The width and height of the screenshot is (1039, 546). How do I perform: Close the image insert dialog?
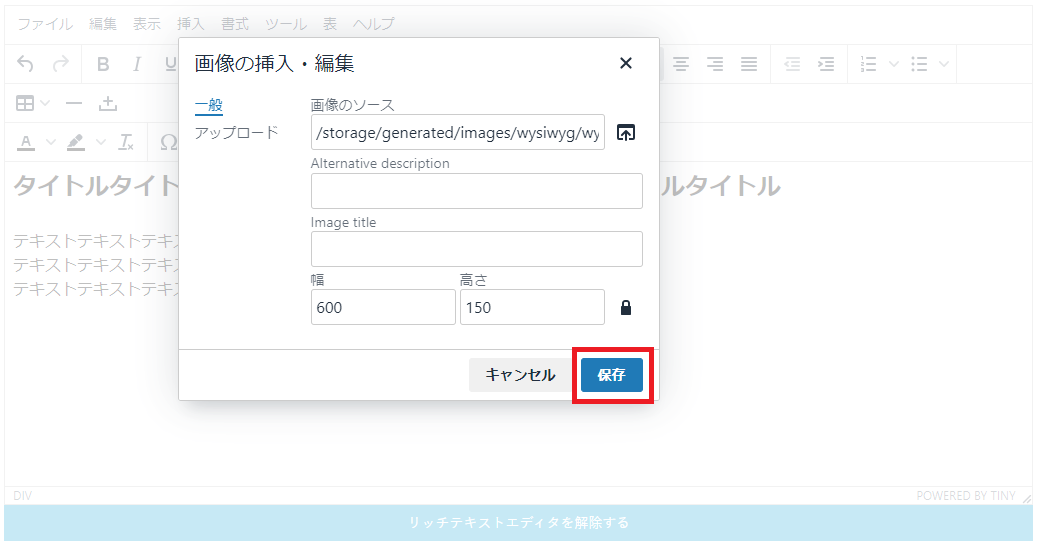(x=626, y=63)
